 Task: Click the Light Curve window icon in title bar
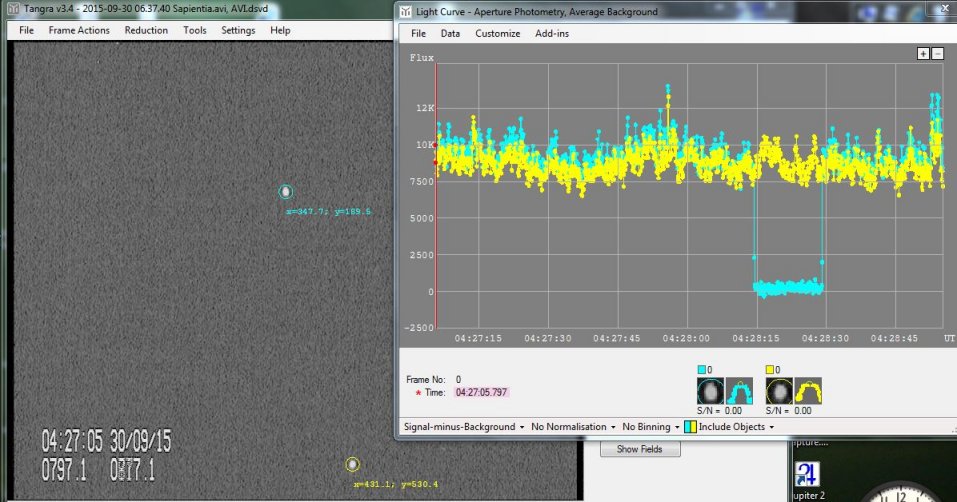pos(406,12)
